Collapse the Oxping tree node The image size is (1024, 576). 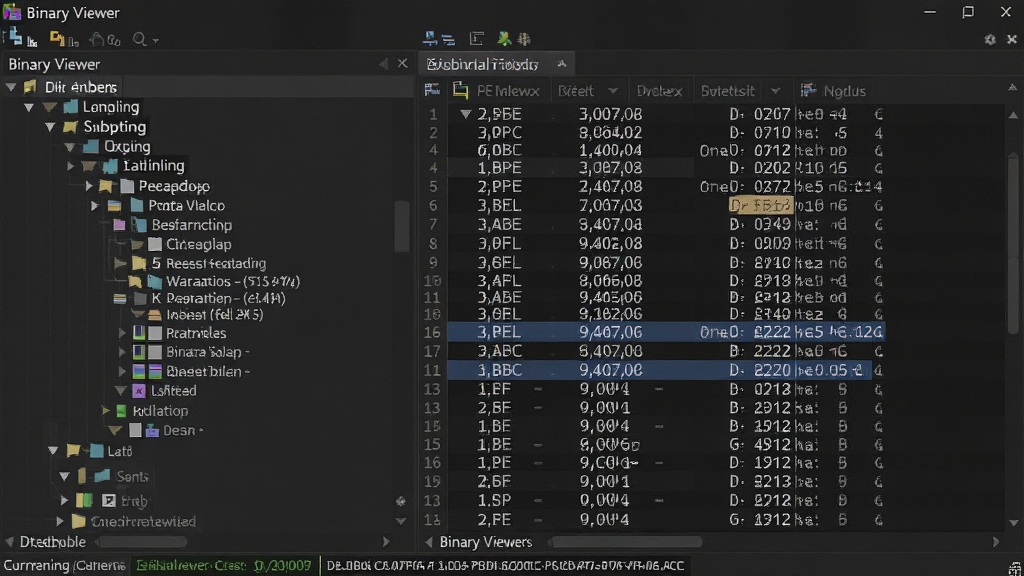[x=69, y=146]
